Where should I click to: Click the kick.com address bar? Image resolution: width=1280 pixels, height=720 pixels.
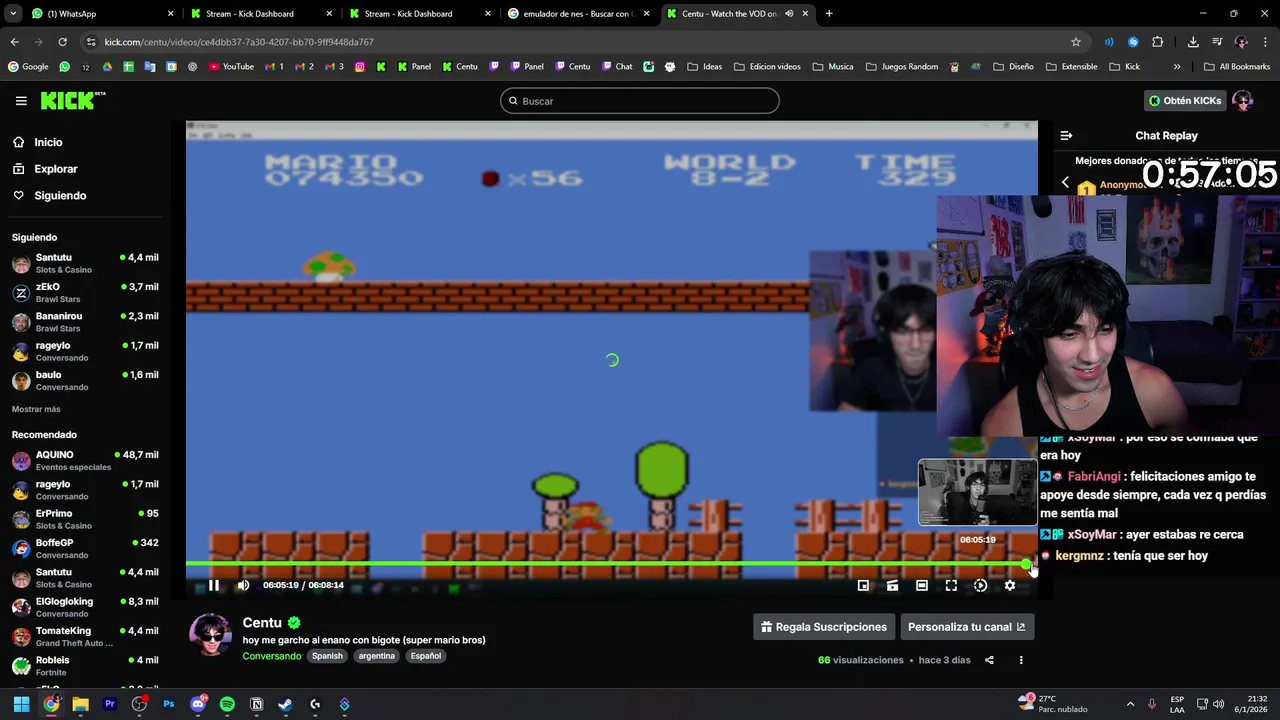click(580, 42)
